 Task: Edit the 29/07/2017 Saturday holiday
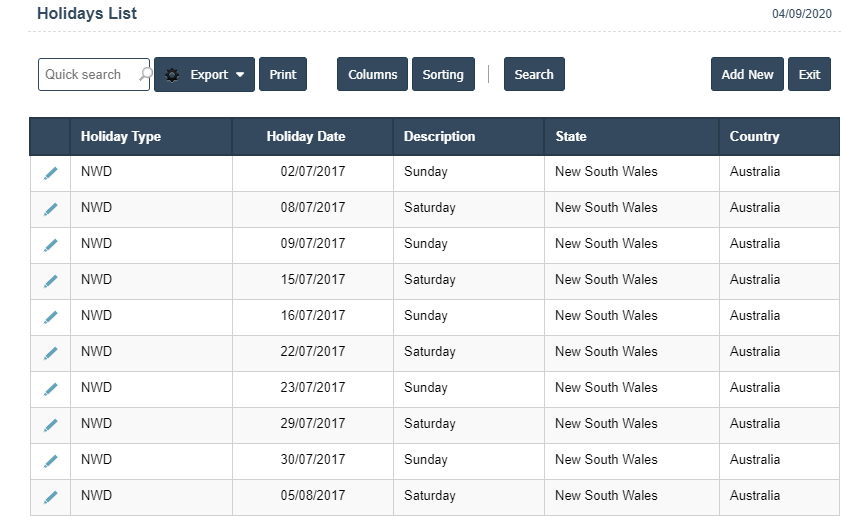point(51,425)
